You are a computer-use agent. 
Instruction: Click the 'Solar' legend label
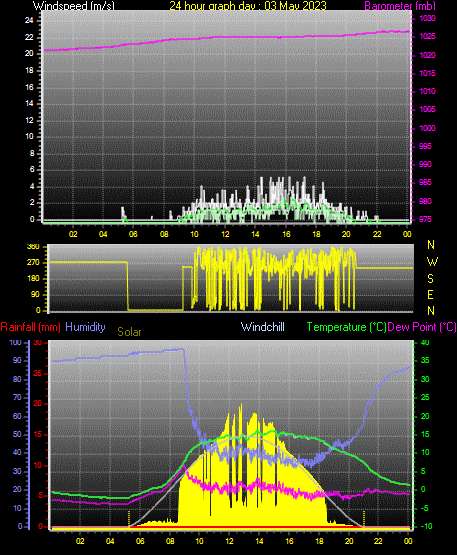(x=129, y=332)
